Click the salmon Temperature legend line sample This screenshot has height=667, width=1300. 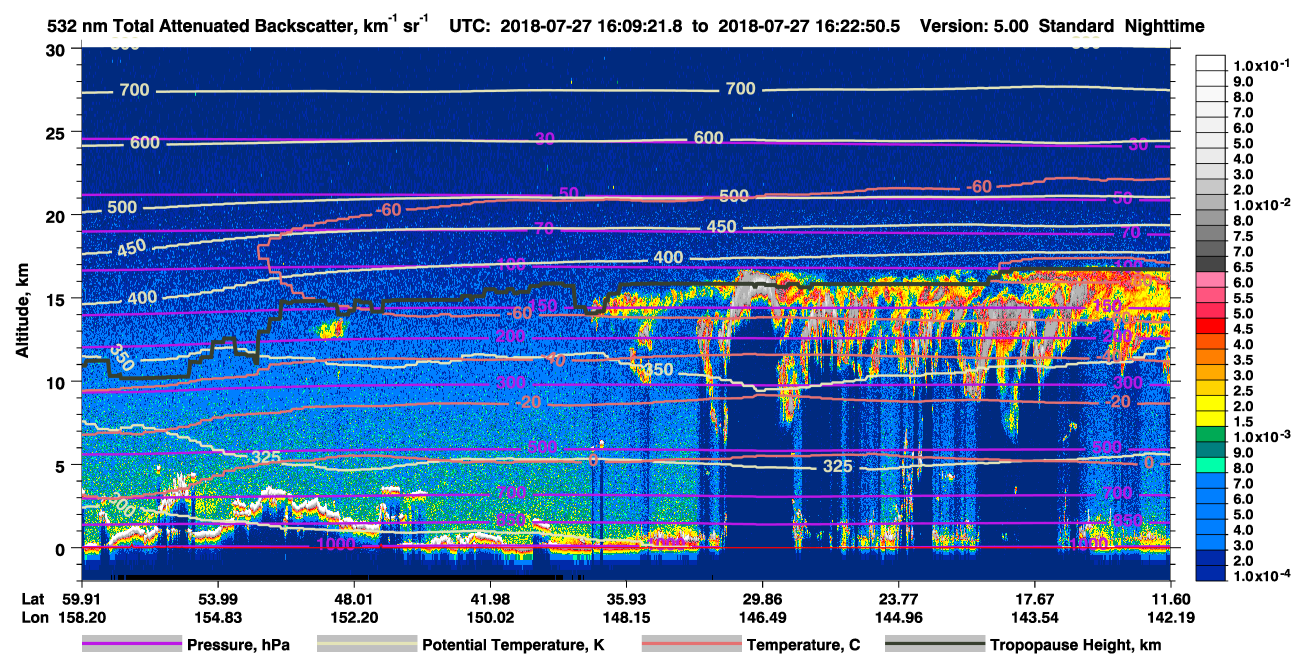[691, 645]
